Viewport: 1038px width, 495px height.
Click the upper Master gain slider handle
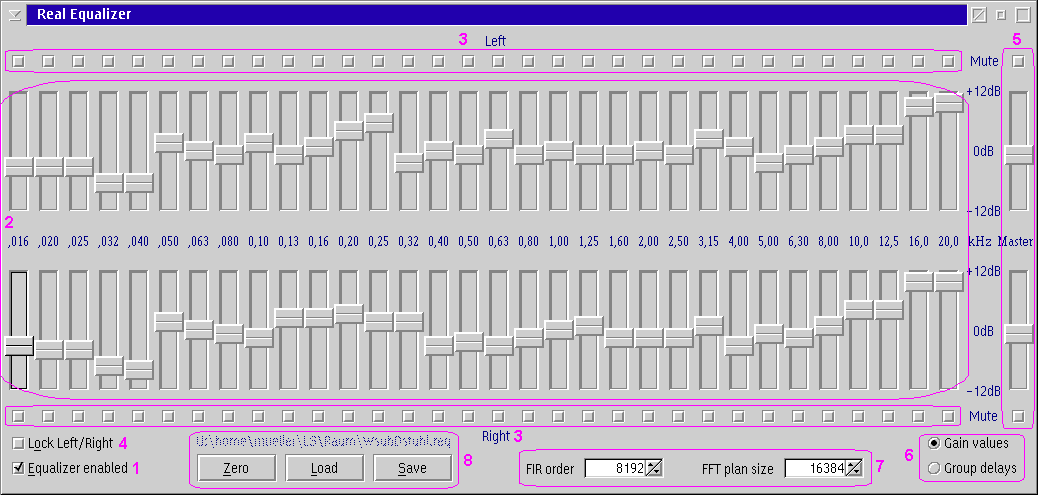point(1018,154)
